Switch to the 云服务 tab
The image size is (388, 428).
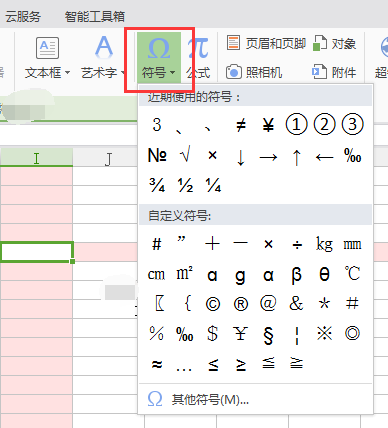tap(23, 17)
